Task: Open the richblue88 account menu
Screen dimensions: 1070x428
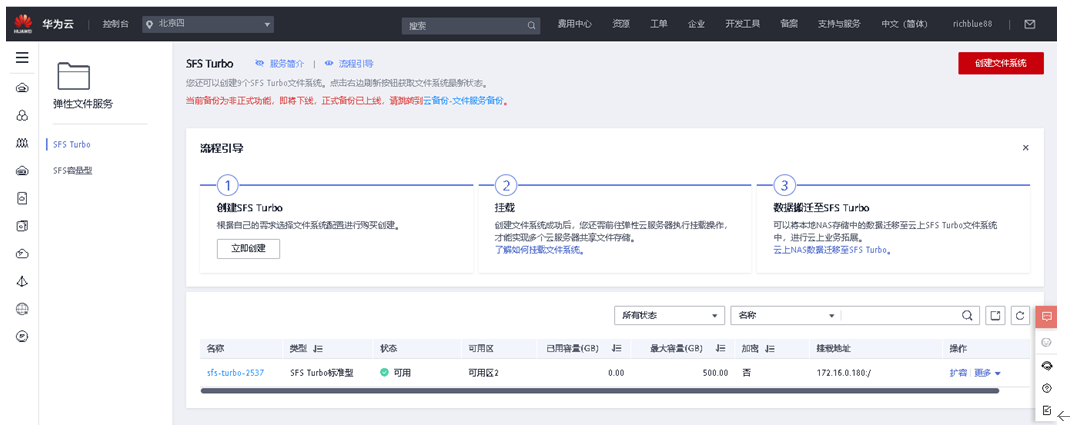Action: click(972, 24)
